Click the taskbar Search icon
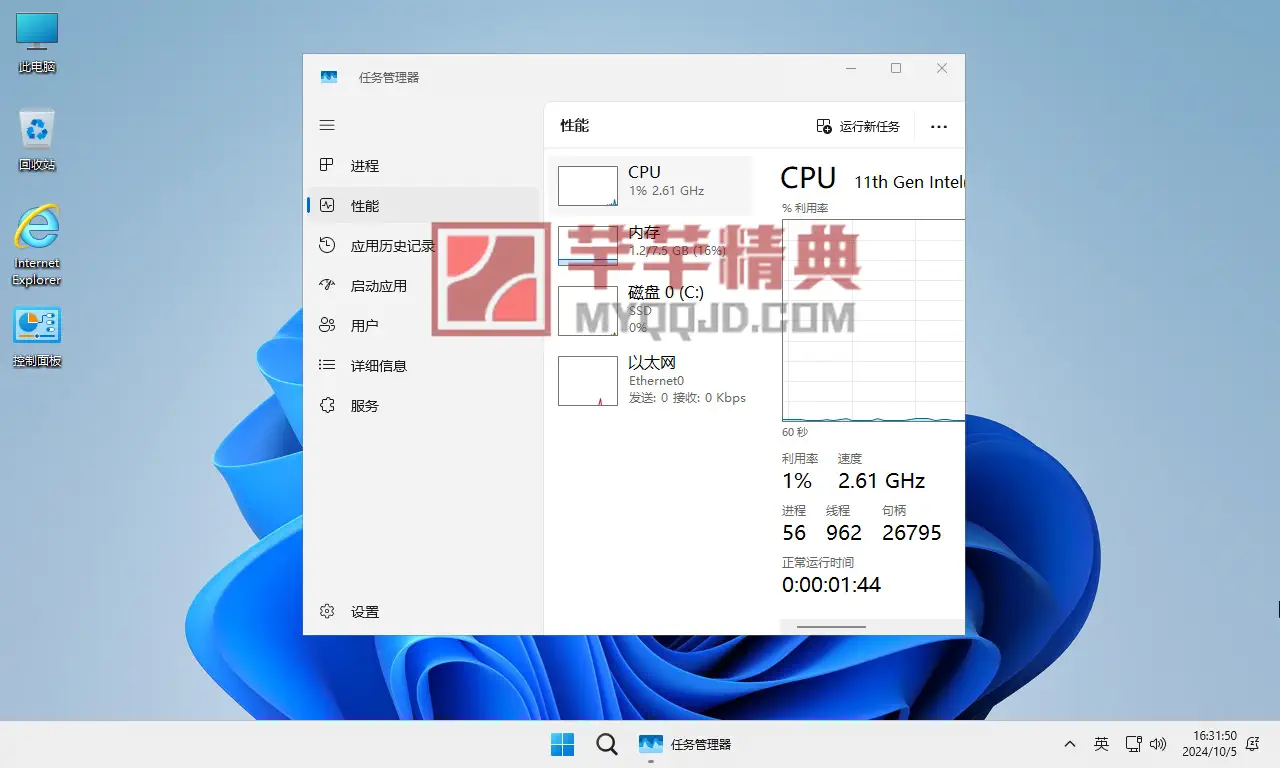 tap(606, 744)
